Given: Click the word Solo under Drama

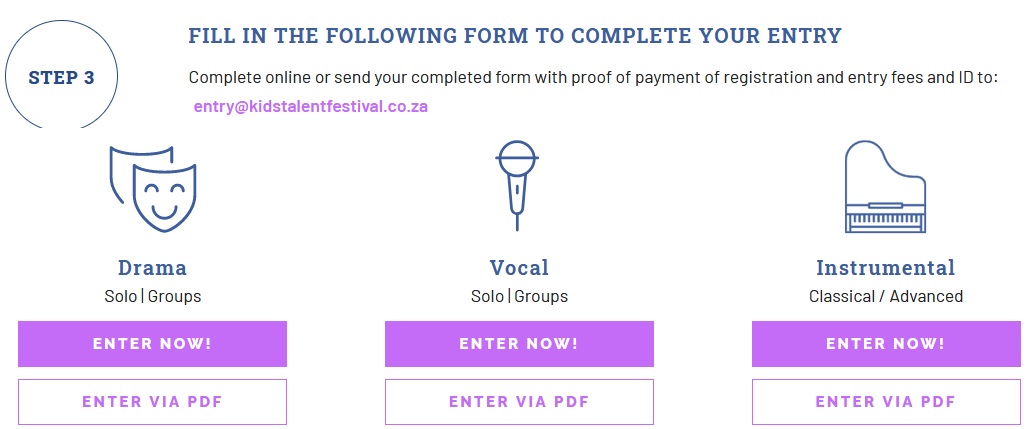Looking at the screenshot, I should (121, 296).
